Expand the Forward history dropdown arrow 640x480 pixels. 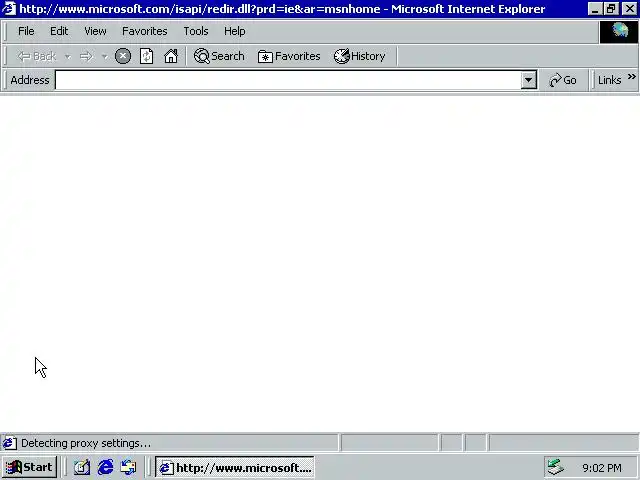point(104,56)
